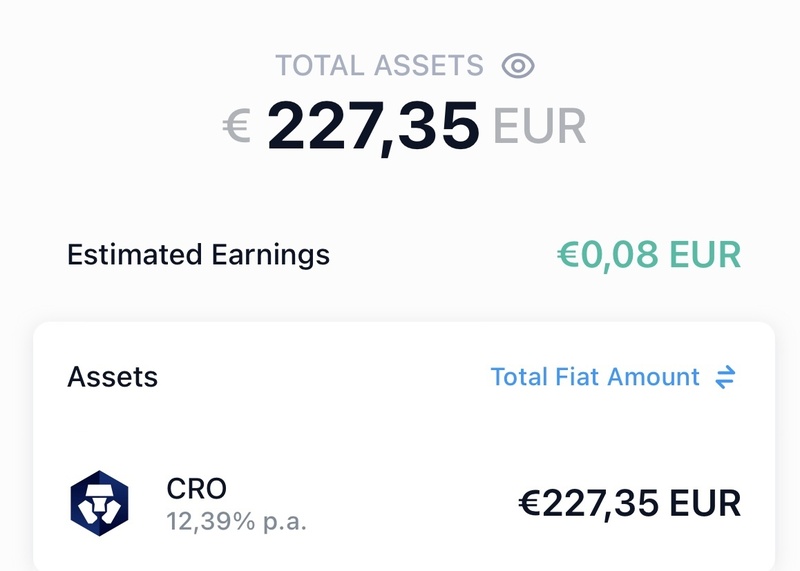Click the grey € symbol before total balance
Viewport: 800px width, 571px height.
pos(236,128)
